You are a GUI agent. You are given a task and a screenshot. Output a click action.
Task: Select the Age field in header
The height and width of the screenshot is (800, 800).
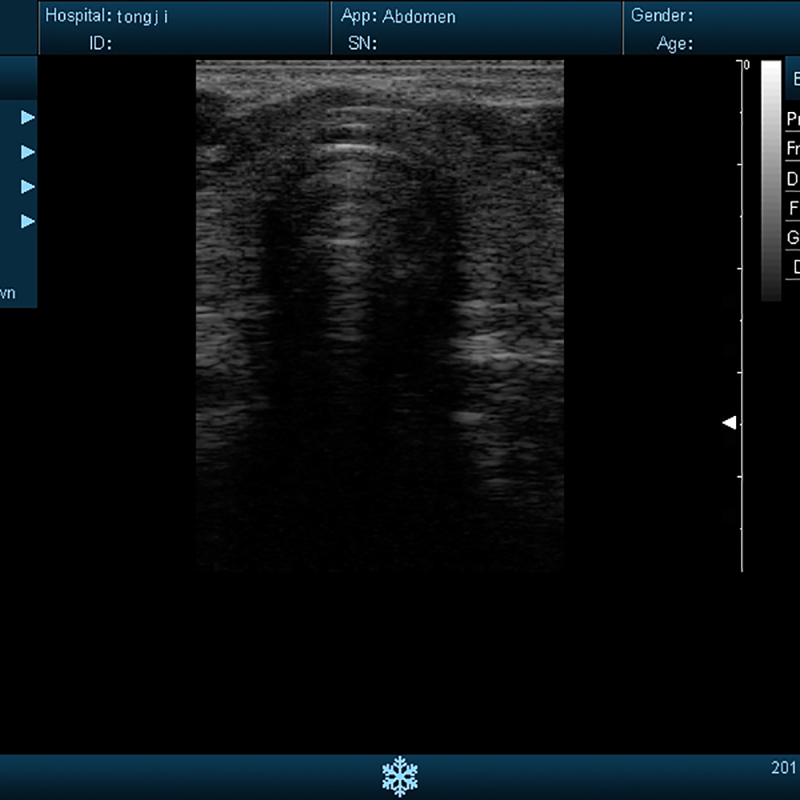[675, 43]
